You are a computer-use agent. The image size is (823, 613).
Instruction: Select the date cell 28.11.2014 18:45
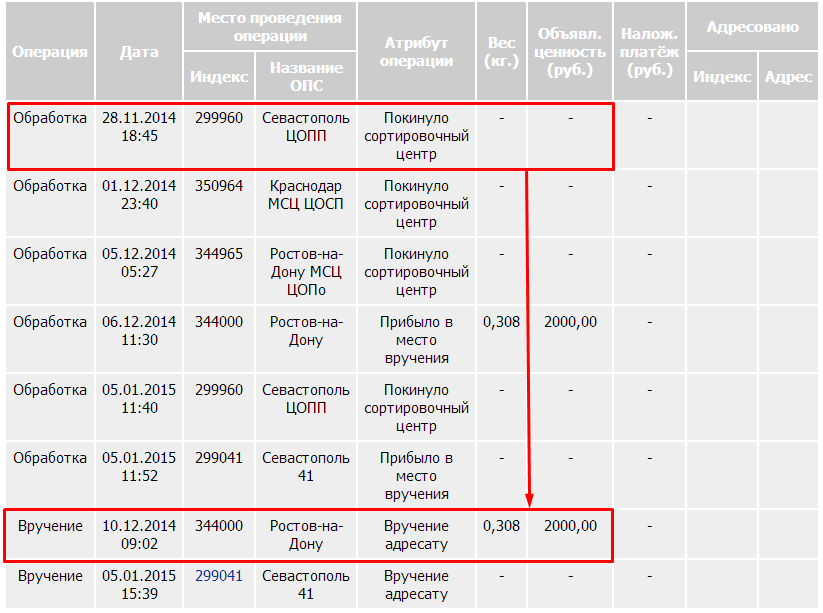(x=139, y=127)
